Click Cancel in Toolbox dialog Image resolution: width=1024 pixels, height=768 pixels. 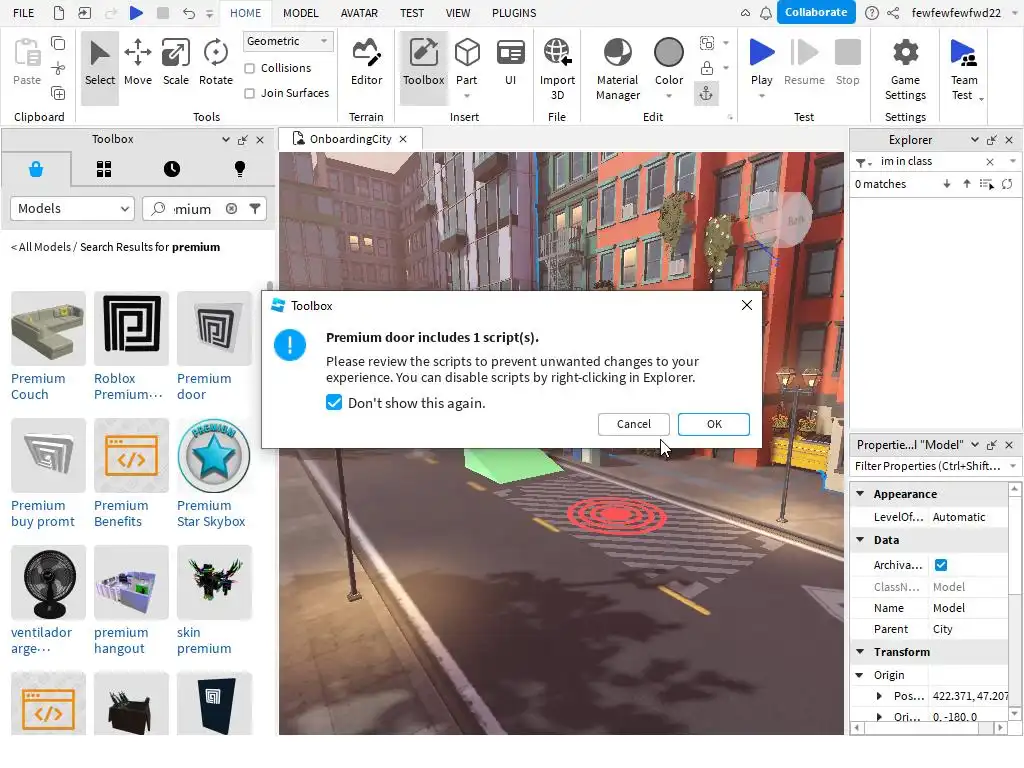[633, 424]
